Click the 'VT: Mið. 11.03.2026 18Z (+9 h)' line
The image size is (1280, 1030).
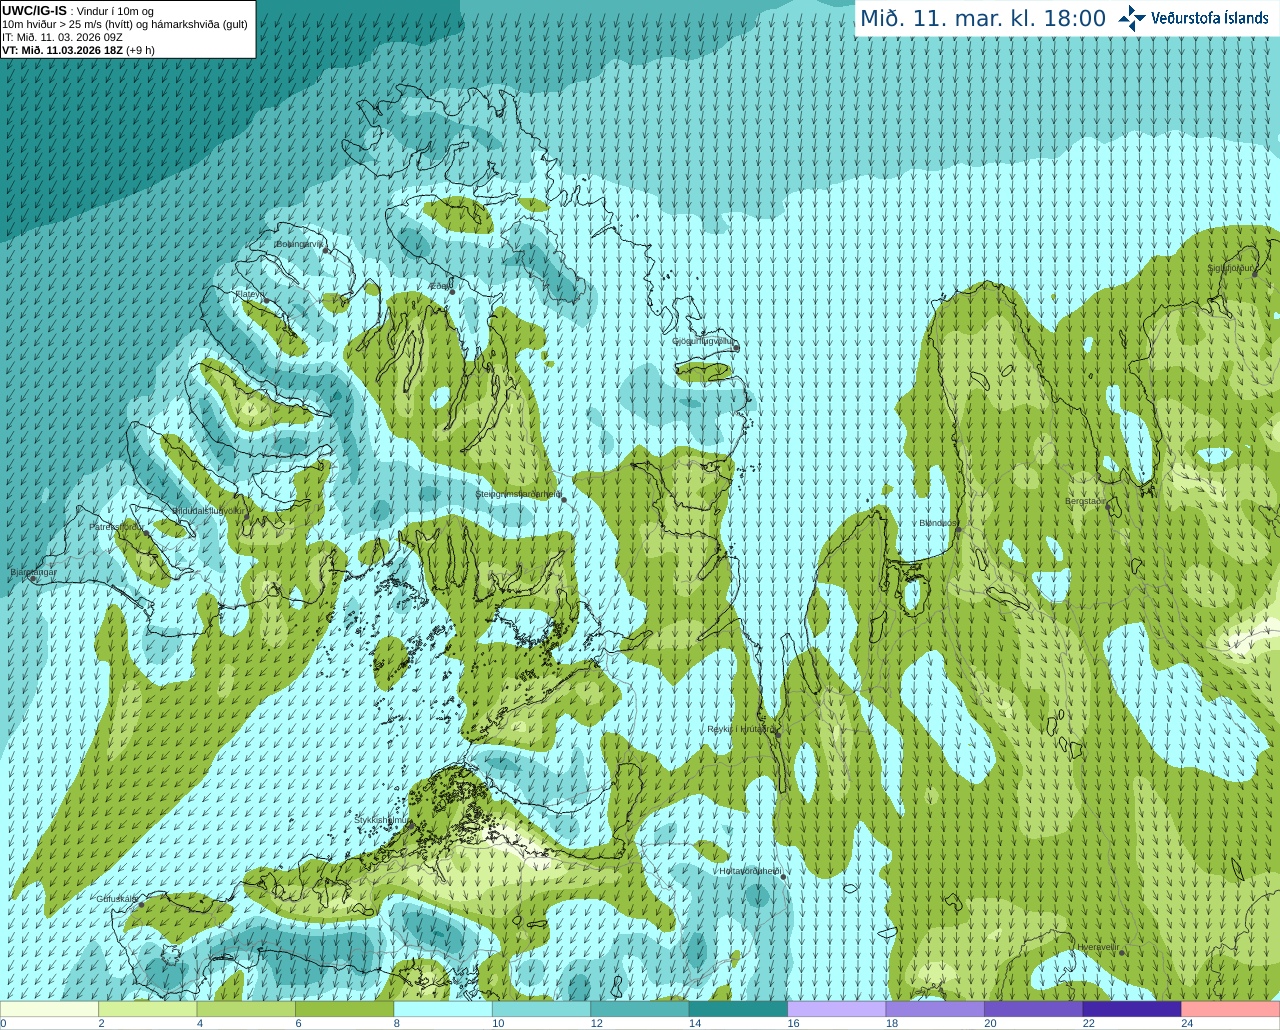(x=78, y=50)
